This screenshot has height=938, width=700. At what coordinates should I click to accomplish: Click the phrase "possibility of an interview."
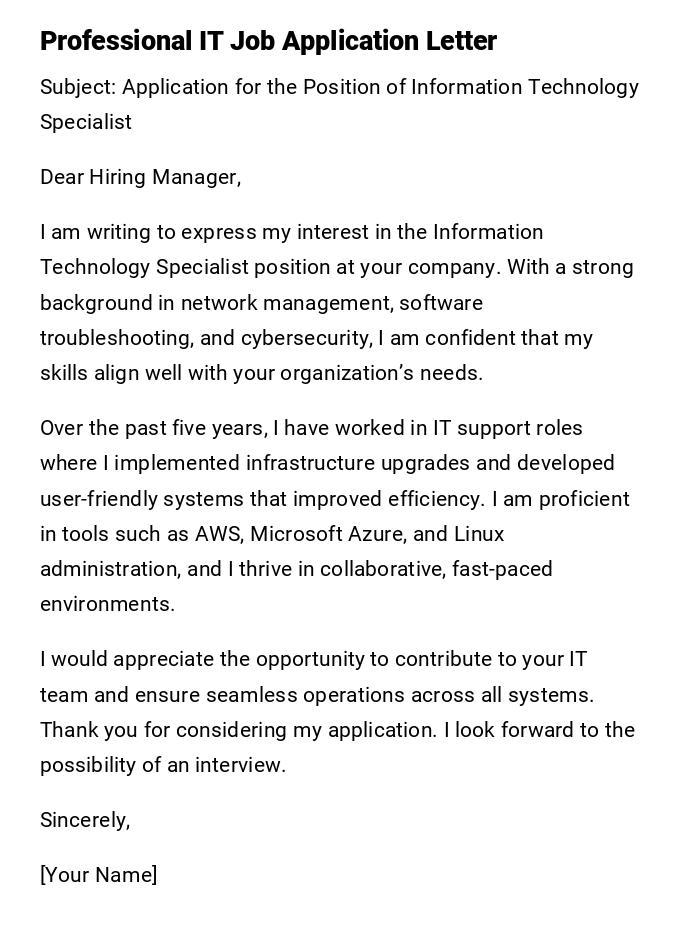[163, 765]
